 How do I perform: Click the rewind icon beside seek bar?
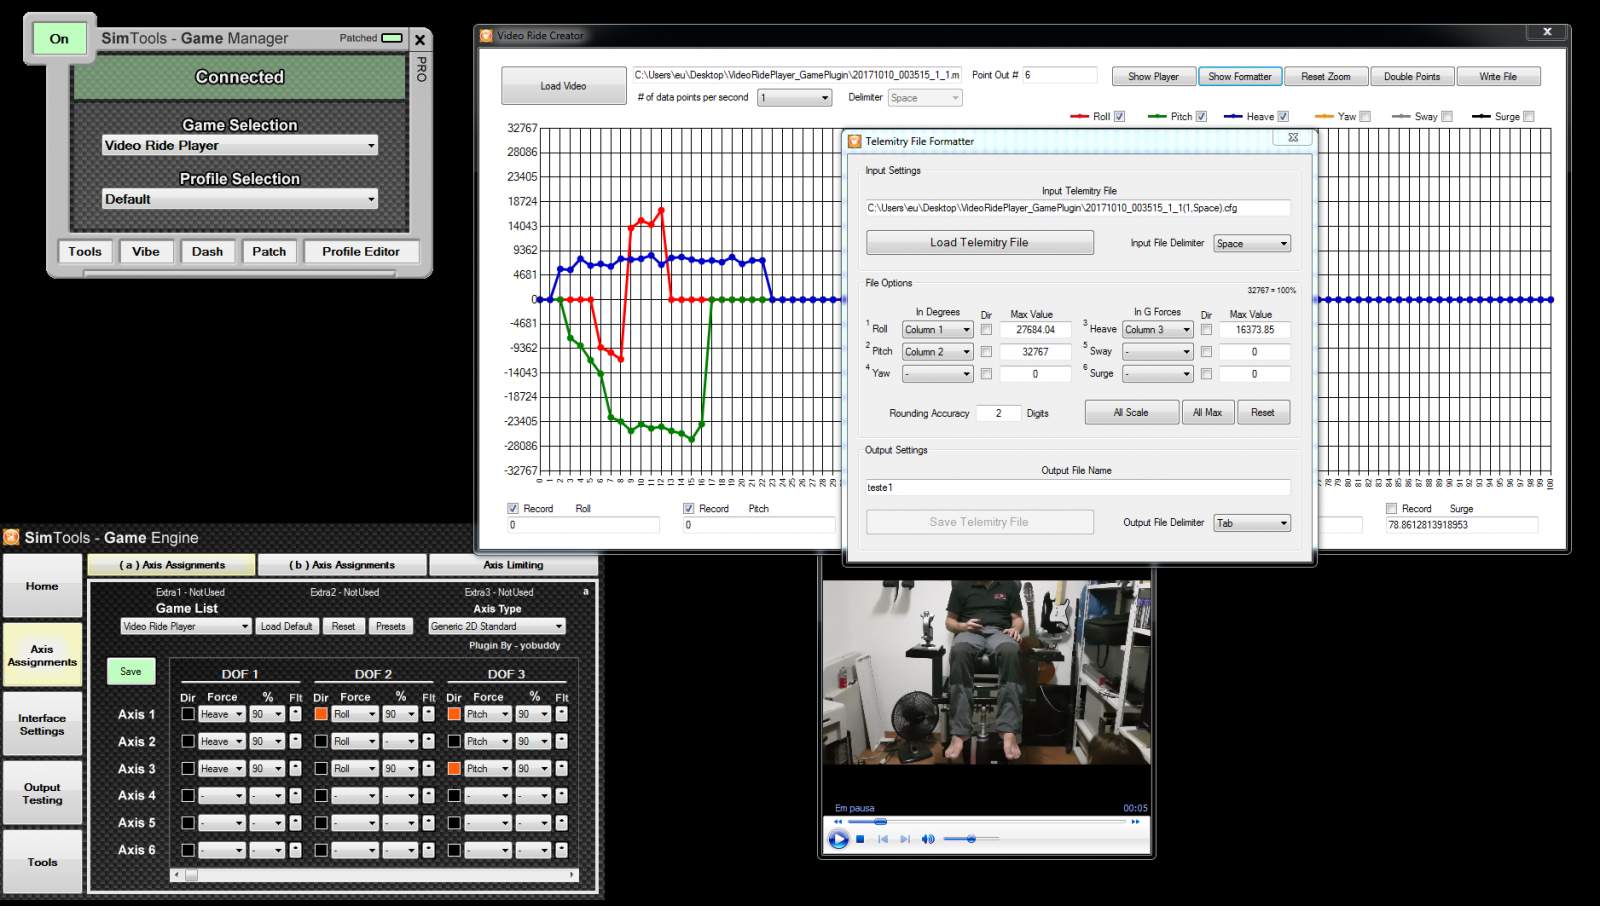pyautogui.click(x=838, y=822)
